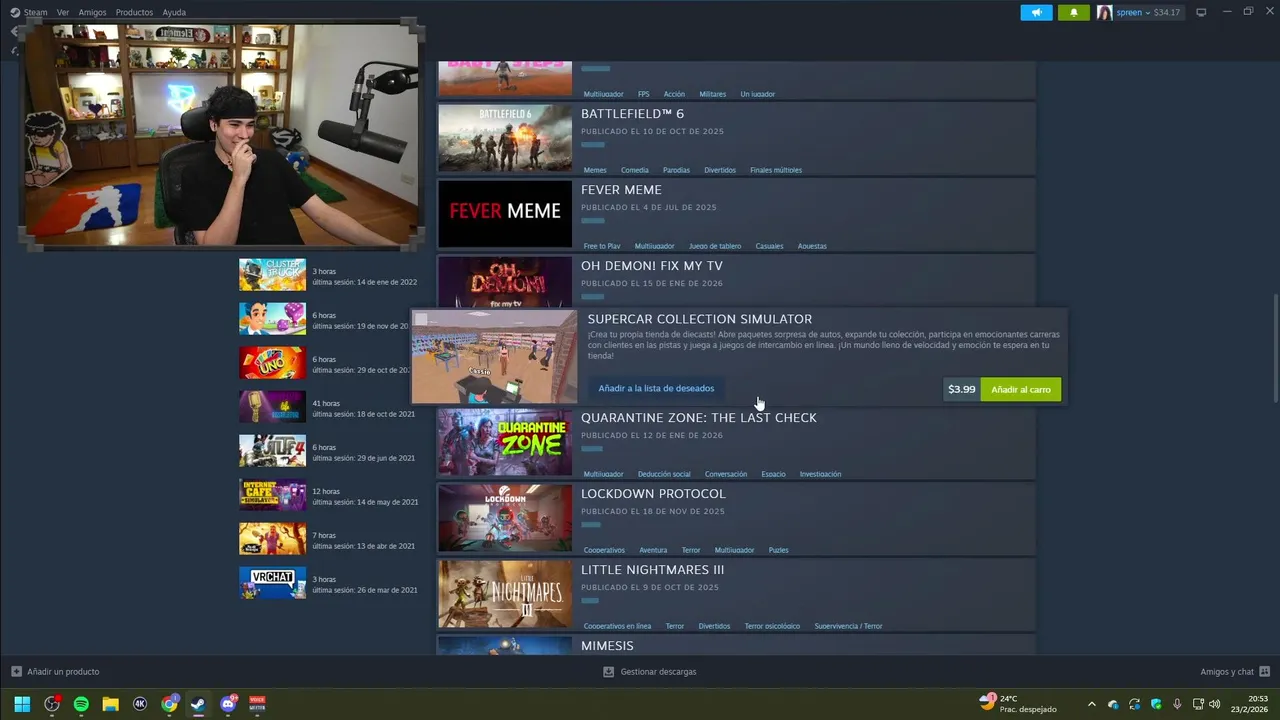Screen dimensions: 1280x720
Task: Open LITTLE NIGHTMARES III title
Action: click(653, 570)
